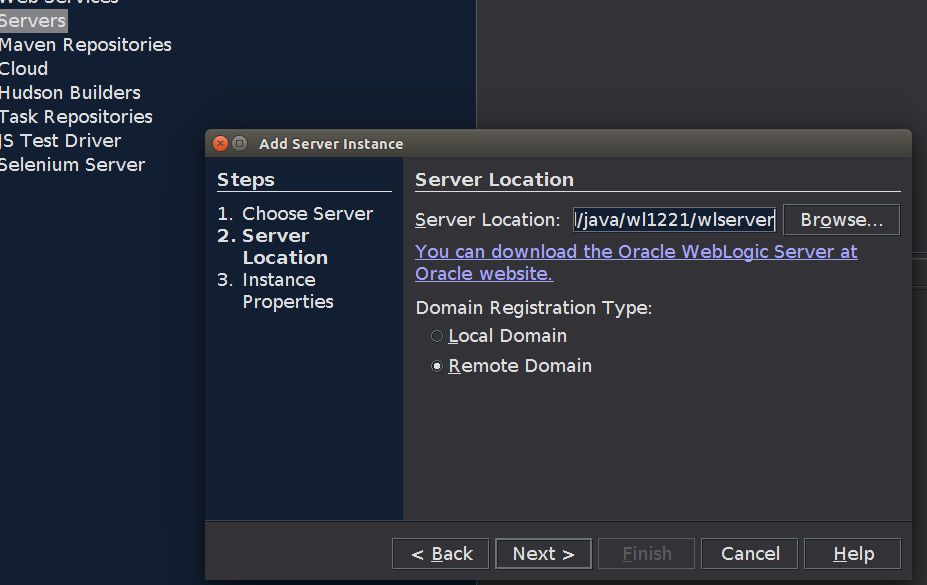Click 'Server Location' step two text
The width and height of the screenshot is (927, 585).
tap(285, 246)
